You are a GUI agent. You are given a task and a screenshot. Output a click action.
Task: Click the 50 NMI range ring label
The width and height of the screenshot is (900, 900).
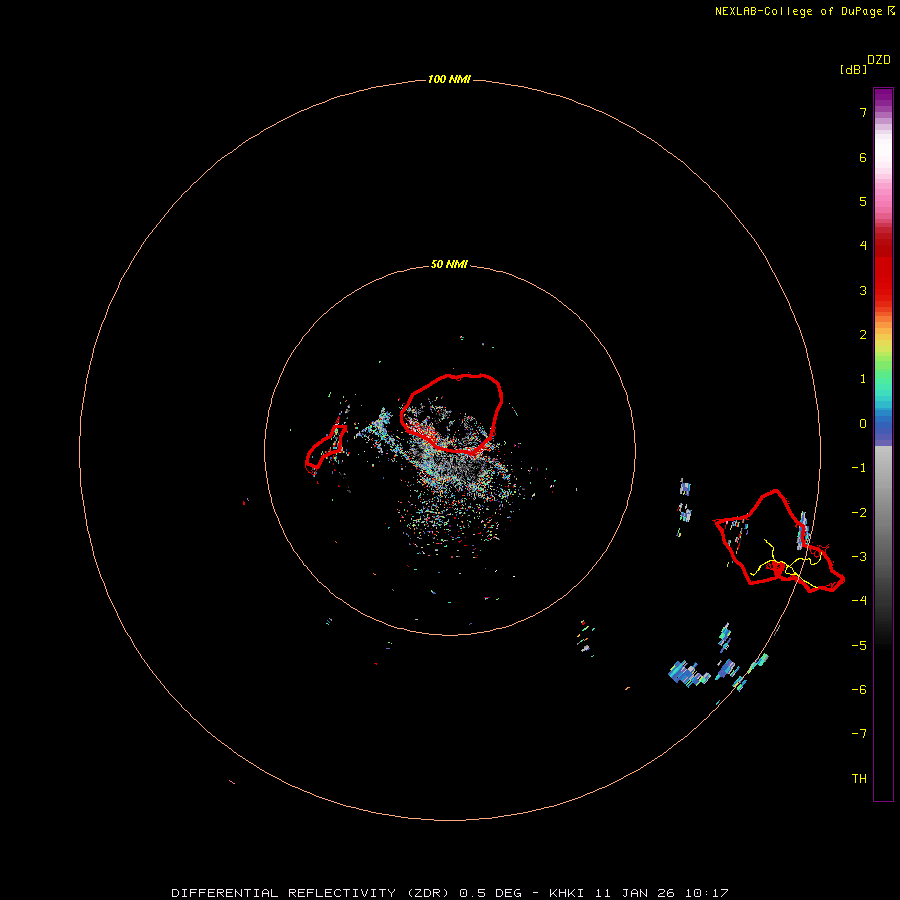(x=449, y=264)
